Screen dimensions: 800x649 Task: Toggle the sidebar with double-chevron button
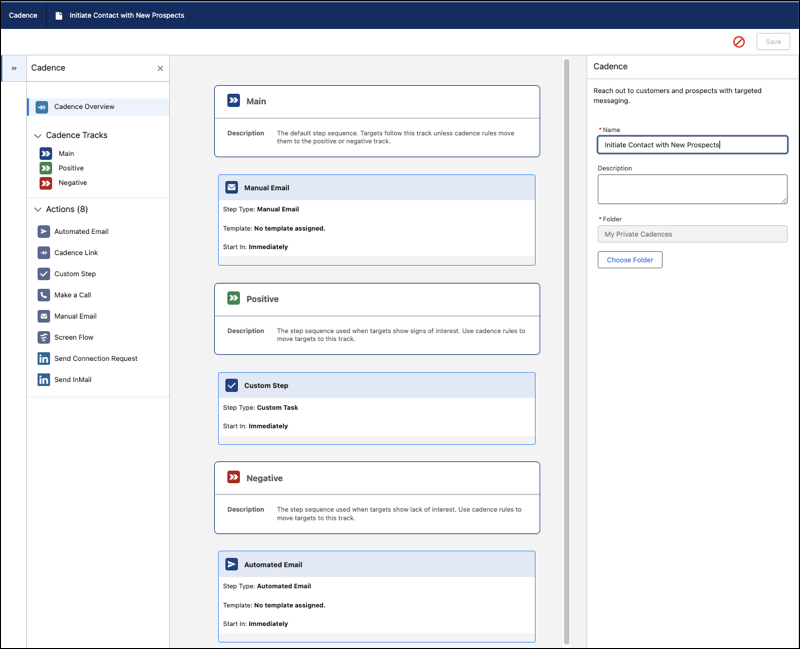(14, 68)
